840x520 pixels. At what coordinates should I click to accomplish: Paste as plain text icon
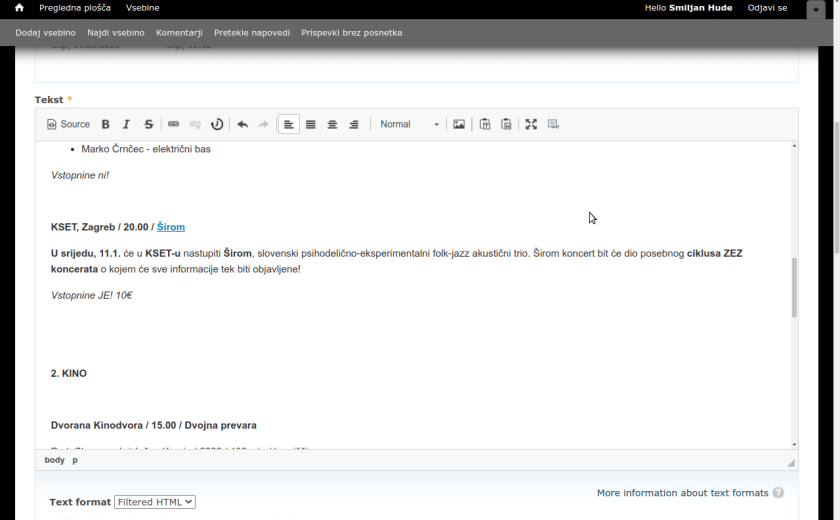pyautogui.click(x=485, y=125)
